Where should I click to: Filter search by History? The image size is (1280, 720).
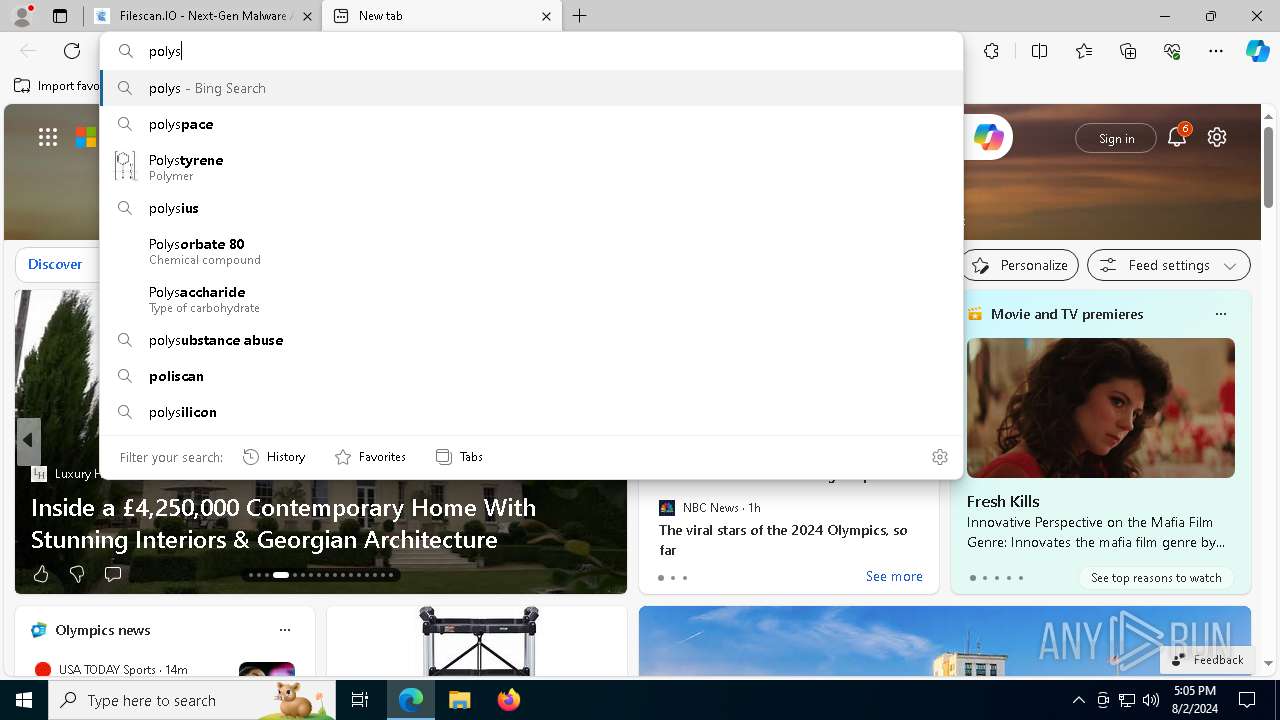coord(274,457)
